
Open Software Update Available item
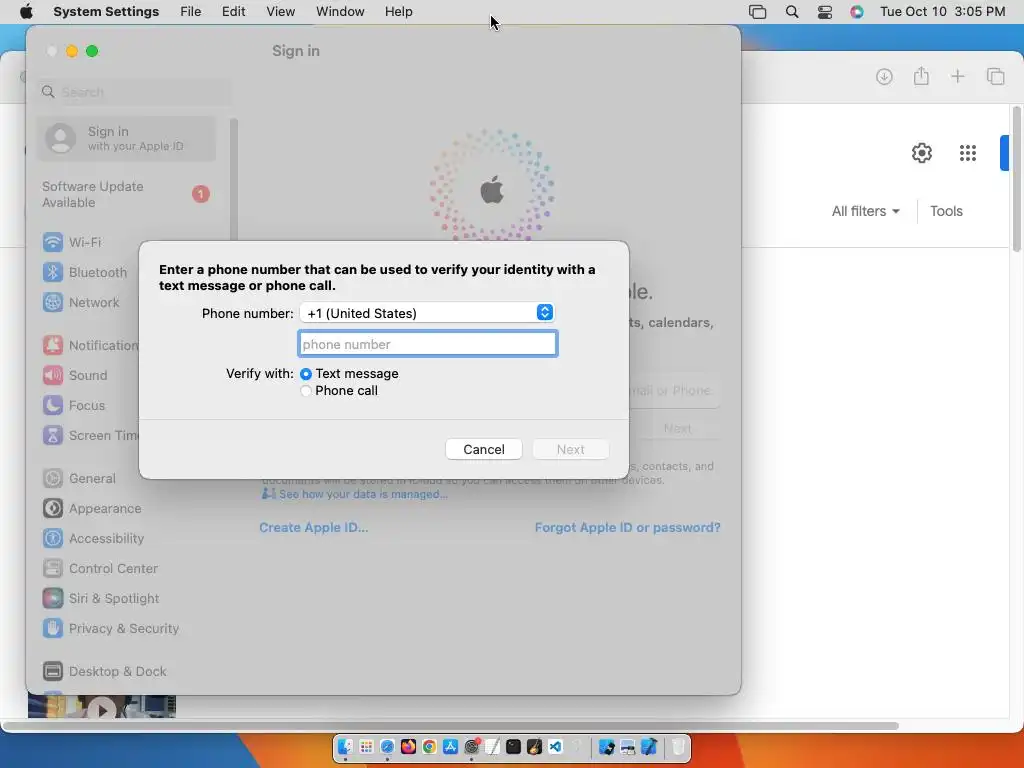126,195
